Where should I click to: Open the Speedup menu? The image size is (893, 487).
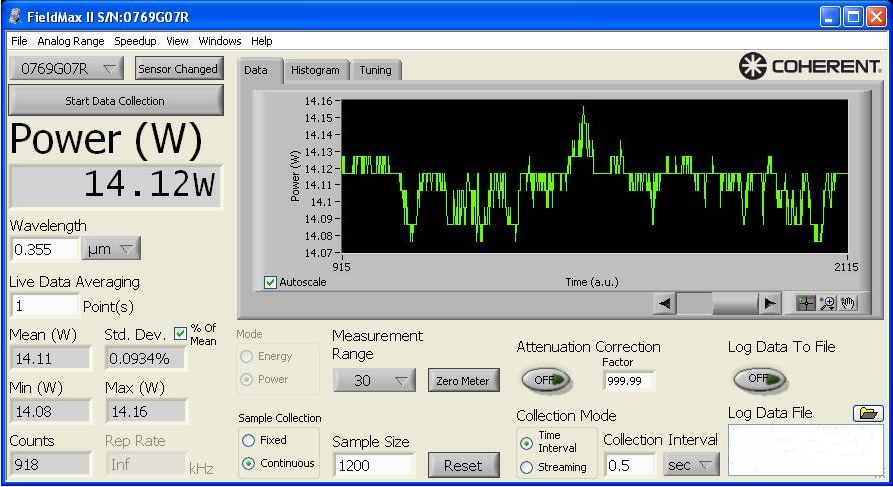click(135, 41)
